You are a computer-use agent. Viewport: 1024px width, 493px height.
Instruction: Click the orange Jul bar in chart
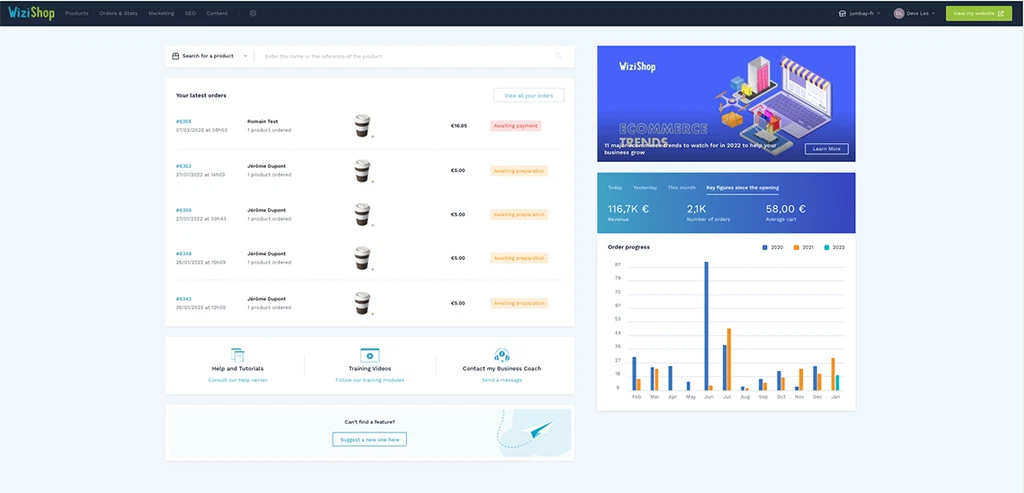(x=729, y=359)
